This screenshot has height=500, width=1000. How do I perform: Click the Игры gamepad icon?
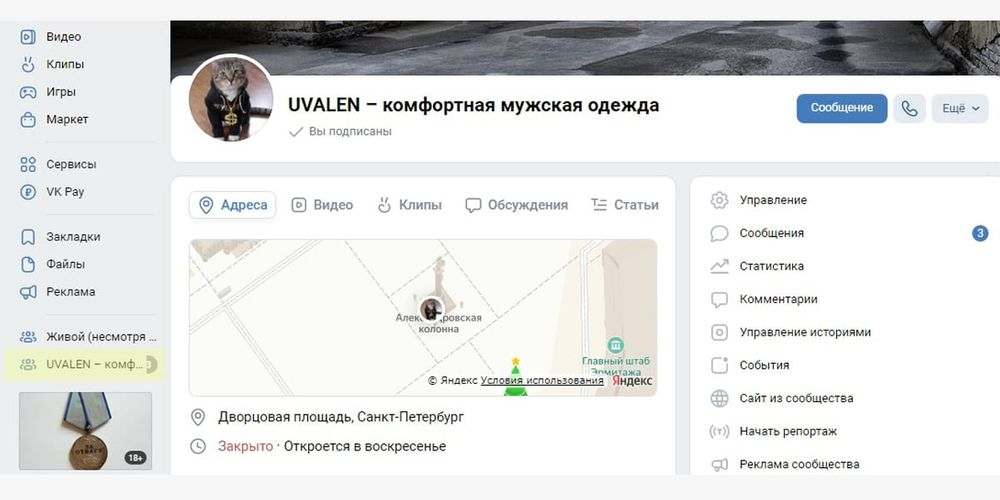coord(27,92)
